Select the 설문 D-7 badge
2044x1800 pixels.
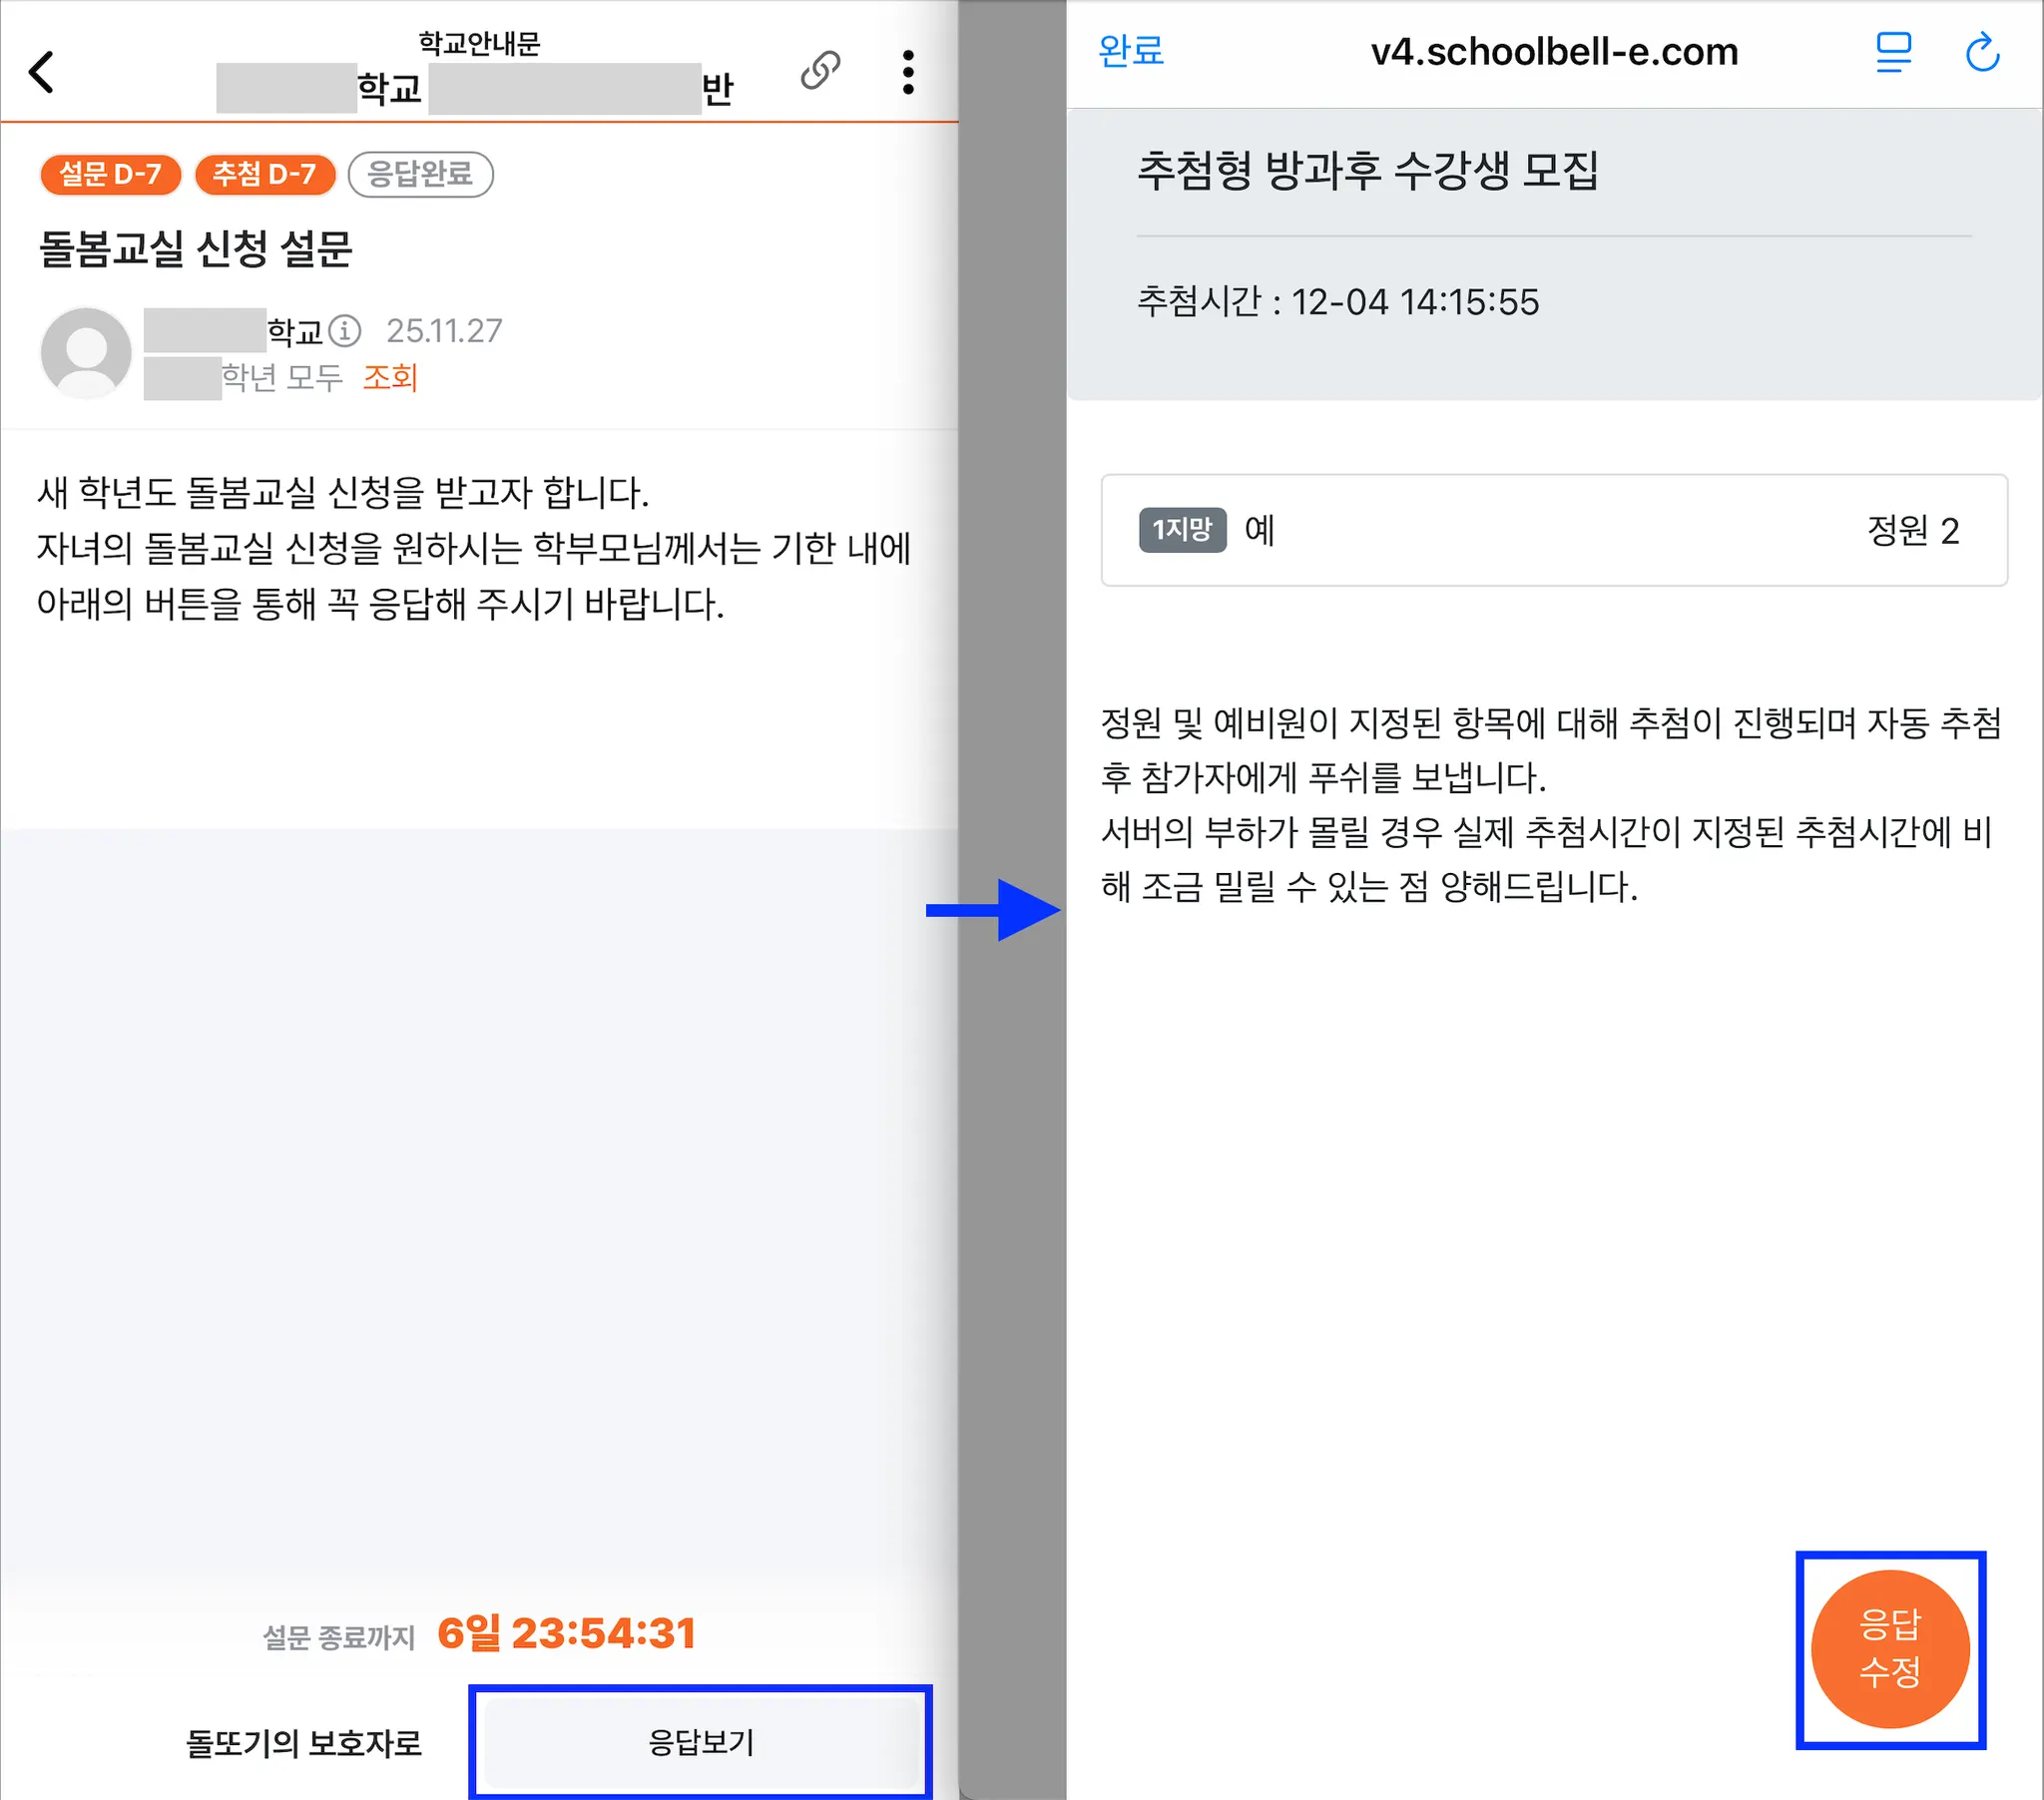tap(110, 174)
